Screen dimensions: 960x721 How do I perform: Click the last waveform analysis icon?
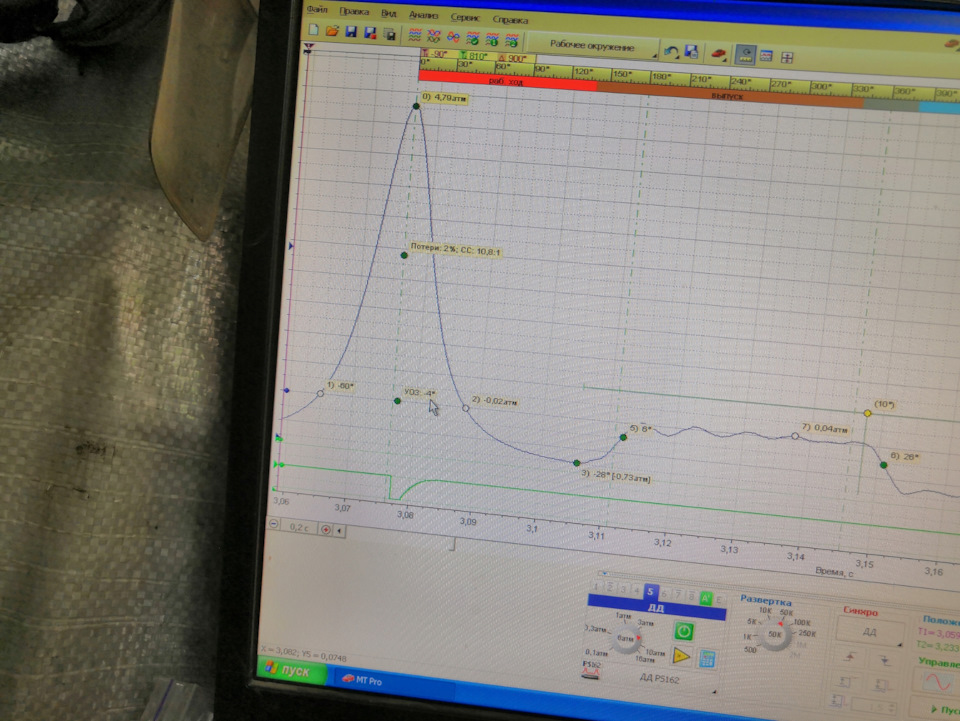512,42
